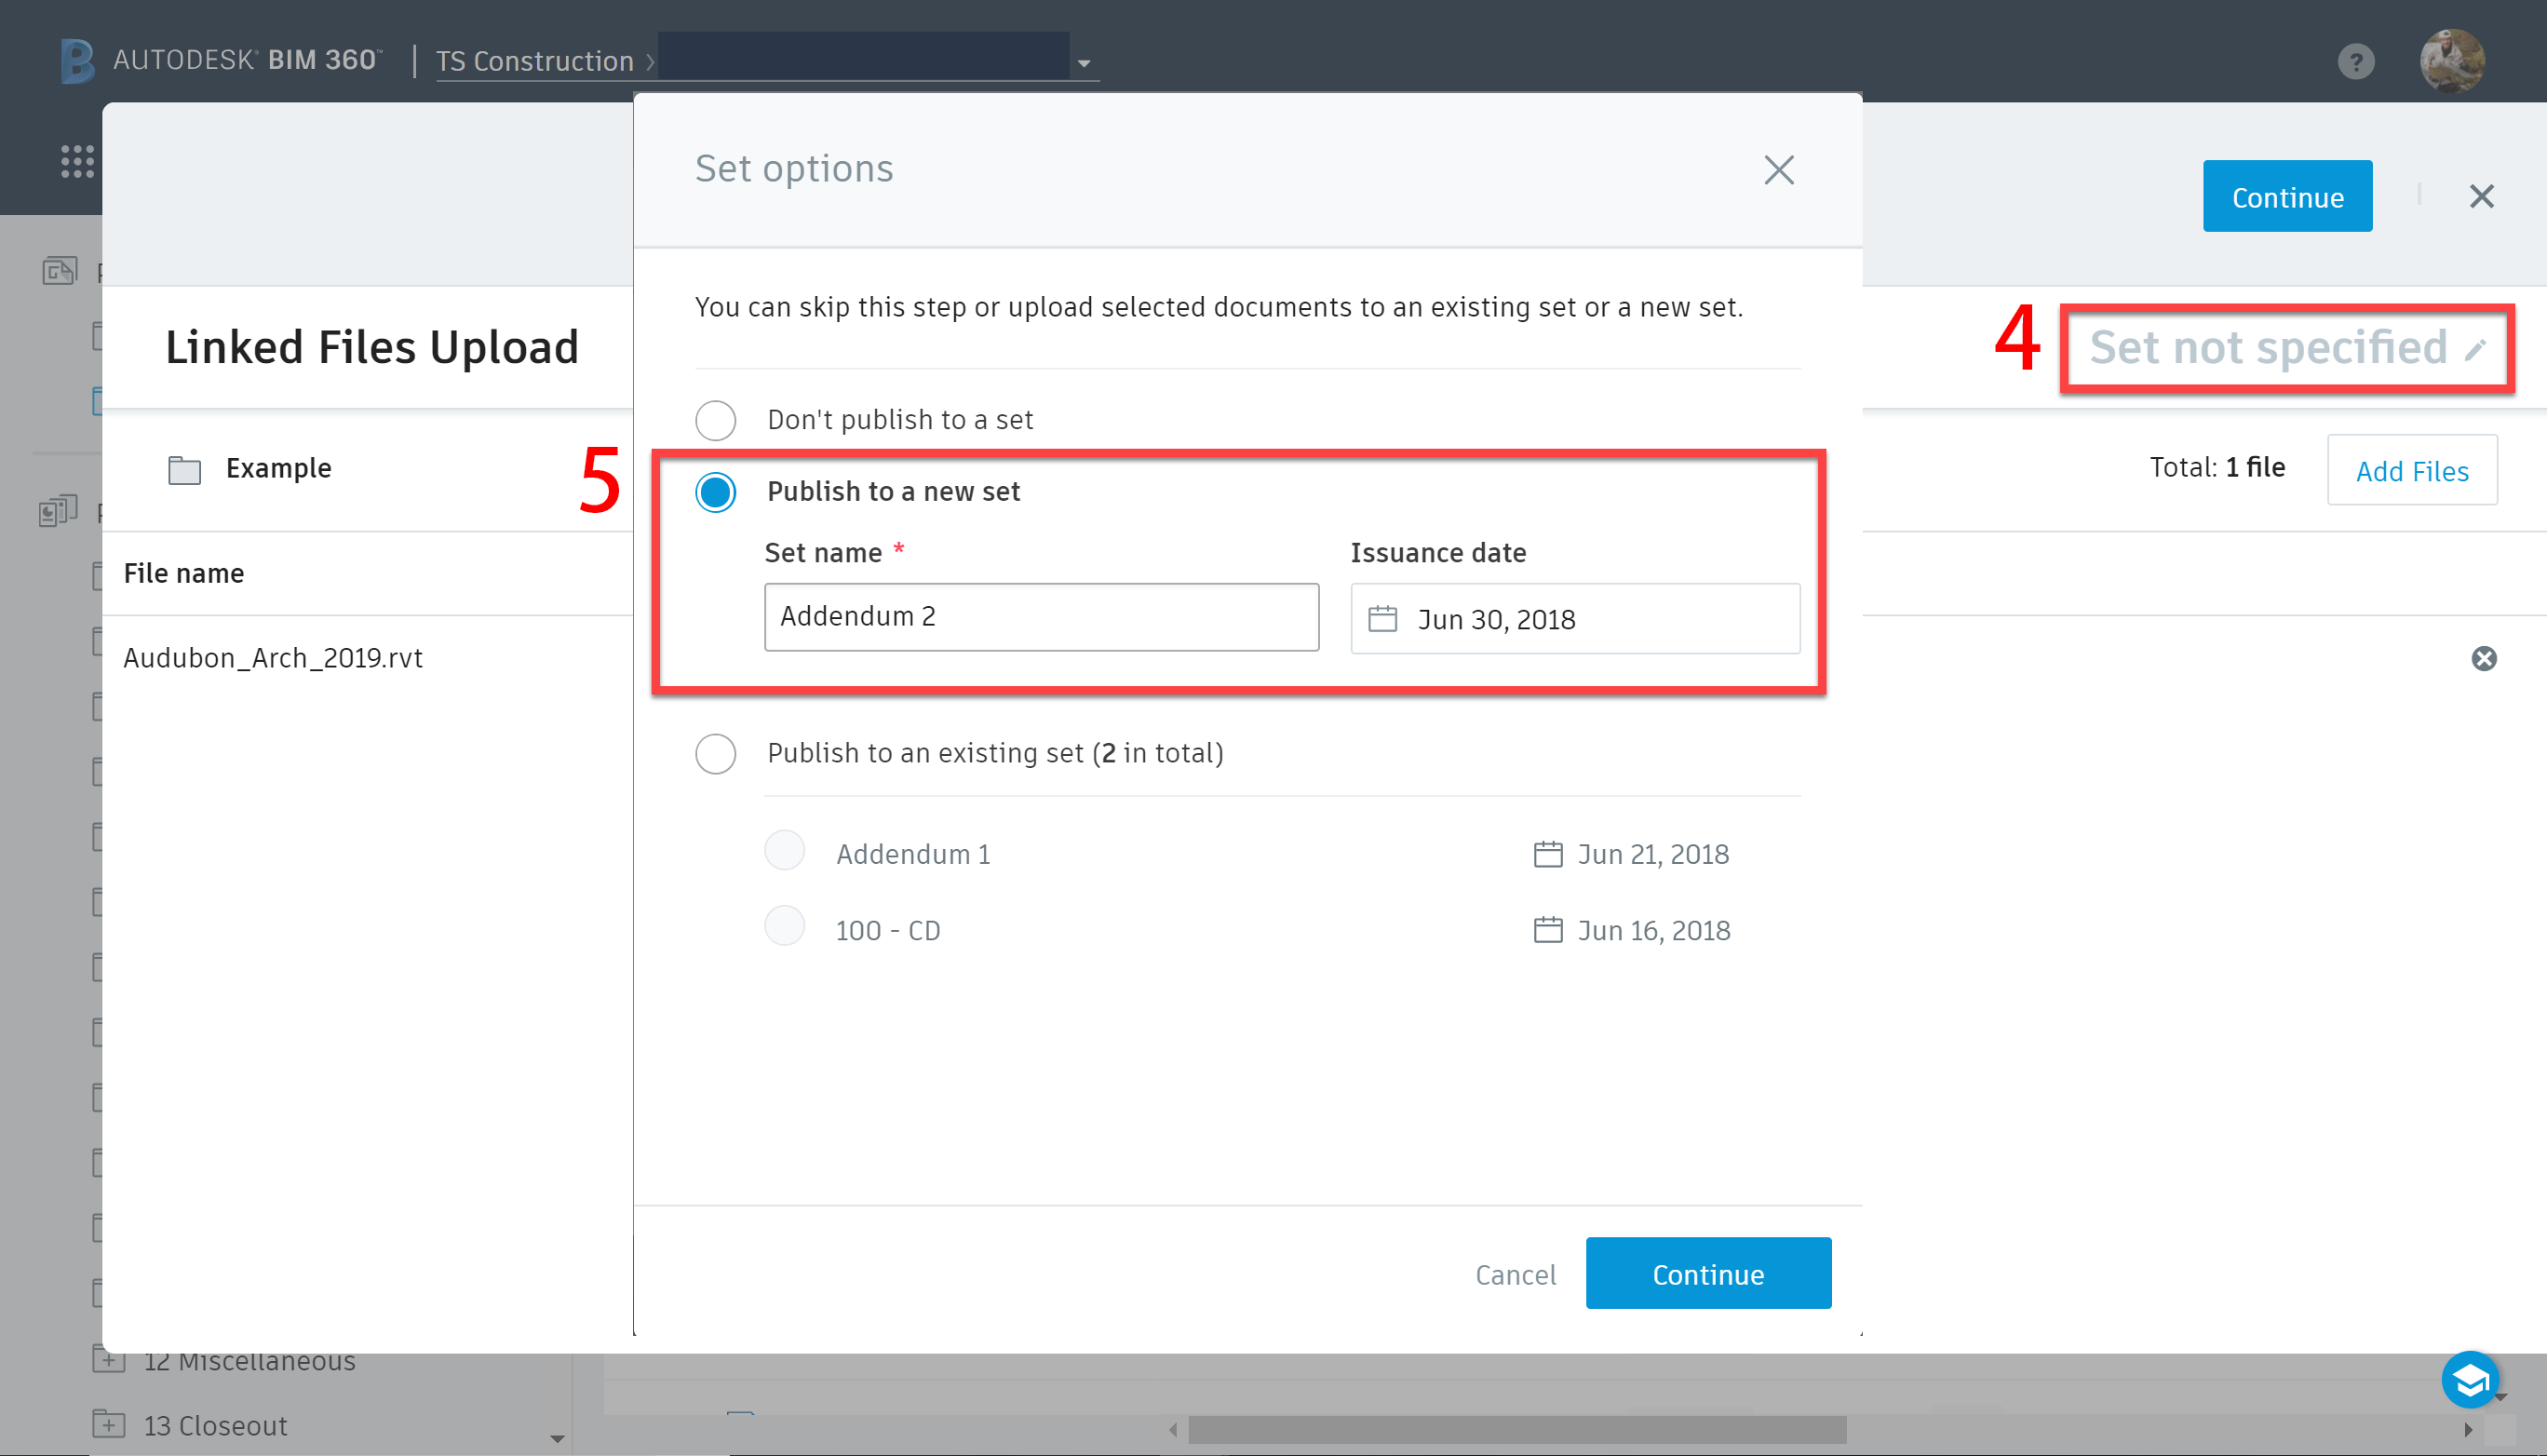Open the help question mark icon
Image resolution: width=2547 pixels, height=1456 pixels.
[2355, 62]
